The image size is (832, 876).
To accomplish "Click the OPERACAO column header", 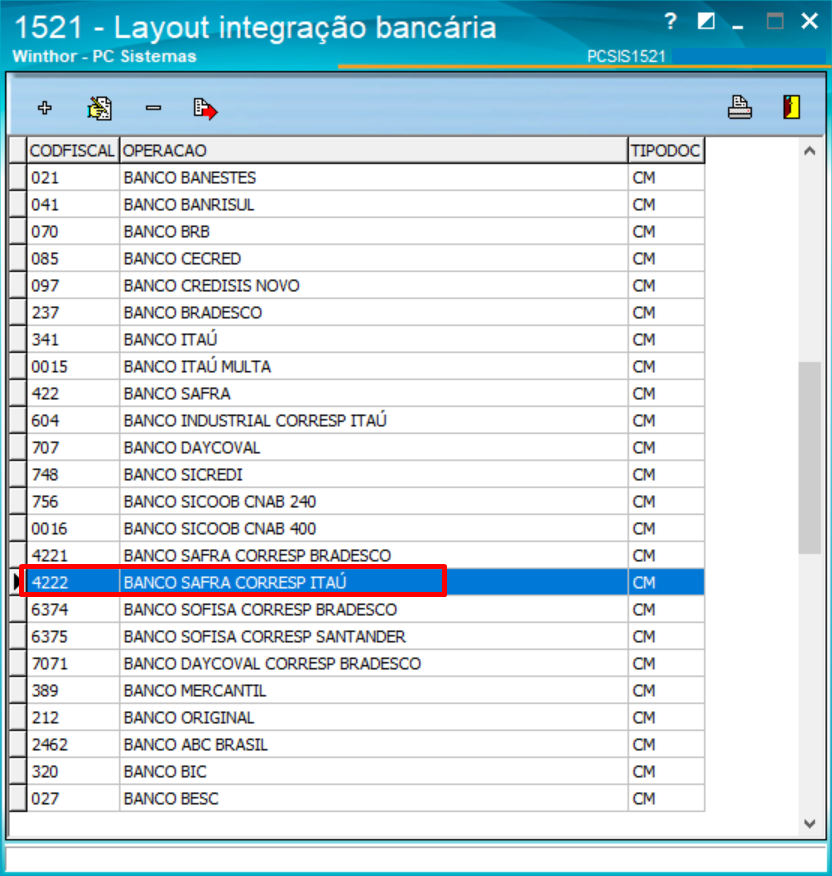I will pyautogui.click(x=373, y=150).
